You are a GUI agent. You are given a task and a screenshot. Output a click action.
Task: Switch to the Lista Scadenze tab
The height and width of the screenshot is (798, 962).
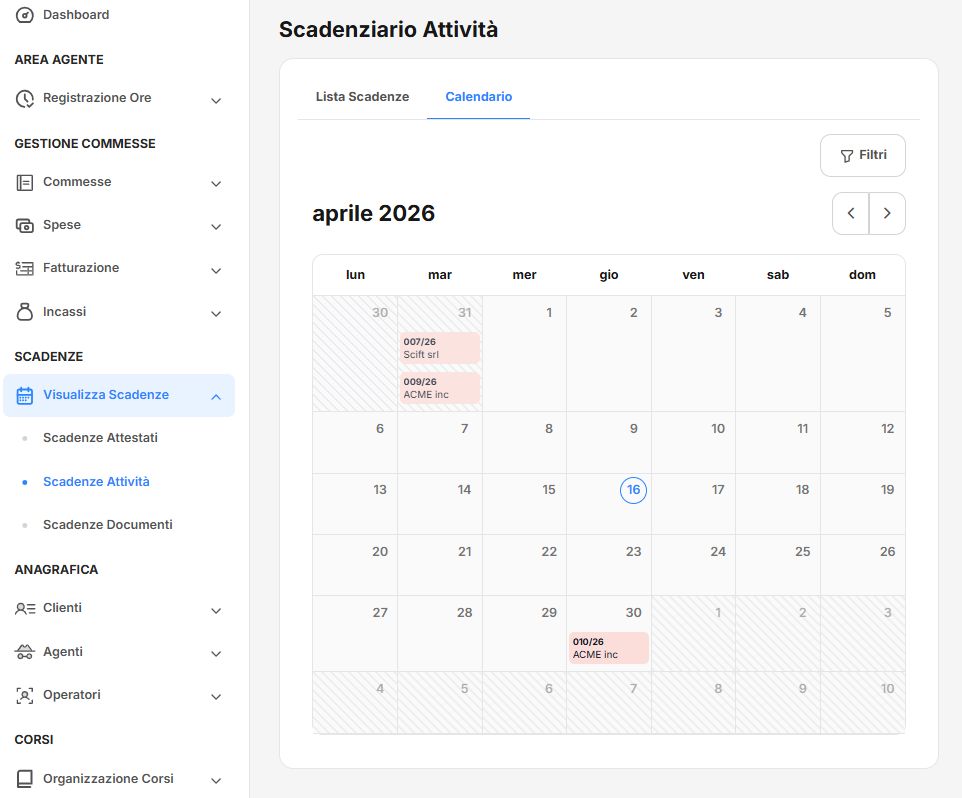(362, 97)
